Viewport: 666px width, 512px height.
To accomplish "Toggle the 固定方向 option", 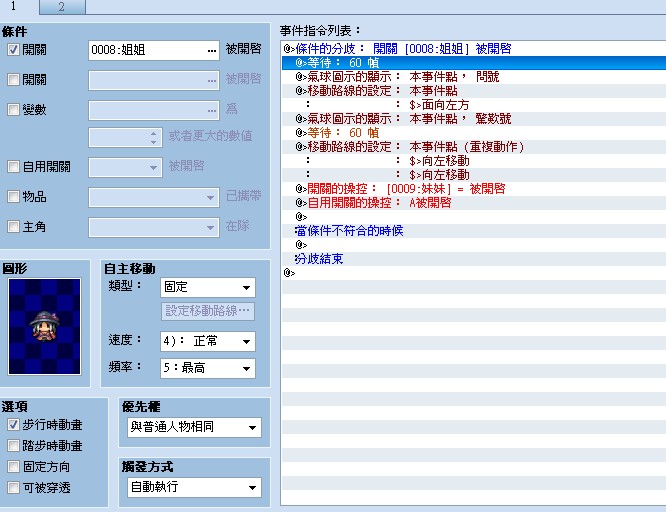I will pyautogui.click(x=13, y=467).
